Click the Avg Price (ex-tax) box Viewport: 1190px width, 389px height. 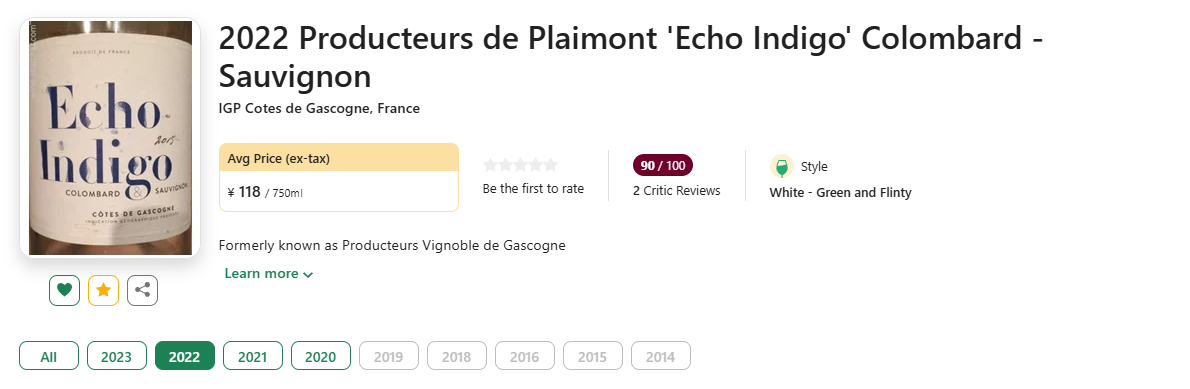338,177
